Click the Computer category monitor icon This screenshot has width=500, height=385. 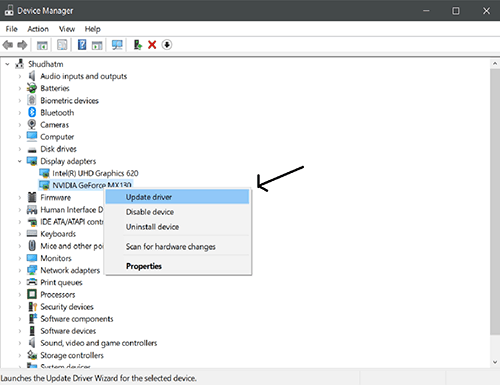pos(32,137)
